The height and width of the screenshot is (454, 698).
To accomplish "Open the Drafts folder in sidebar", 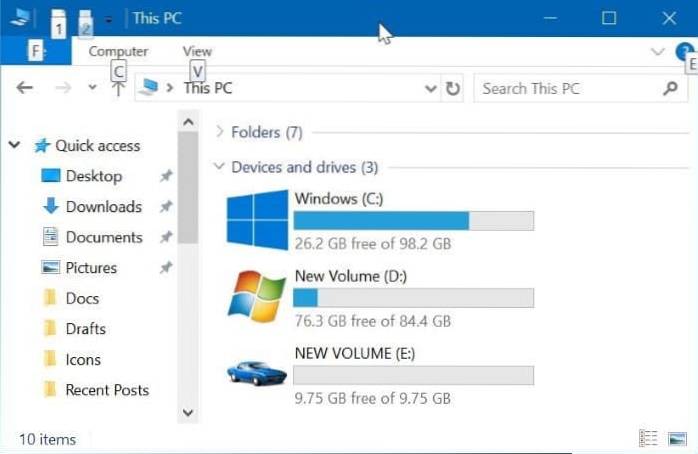I will point(86,329).
